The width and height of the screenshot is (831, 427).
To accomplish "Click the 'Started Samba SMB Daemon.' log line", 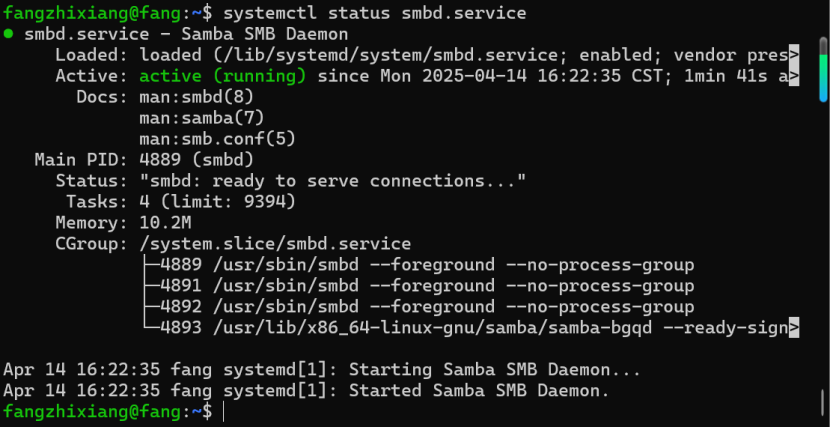I will pos(479,390).
